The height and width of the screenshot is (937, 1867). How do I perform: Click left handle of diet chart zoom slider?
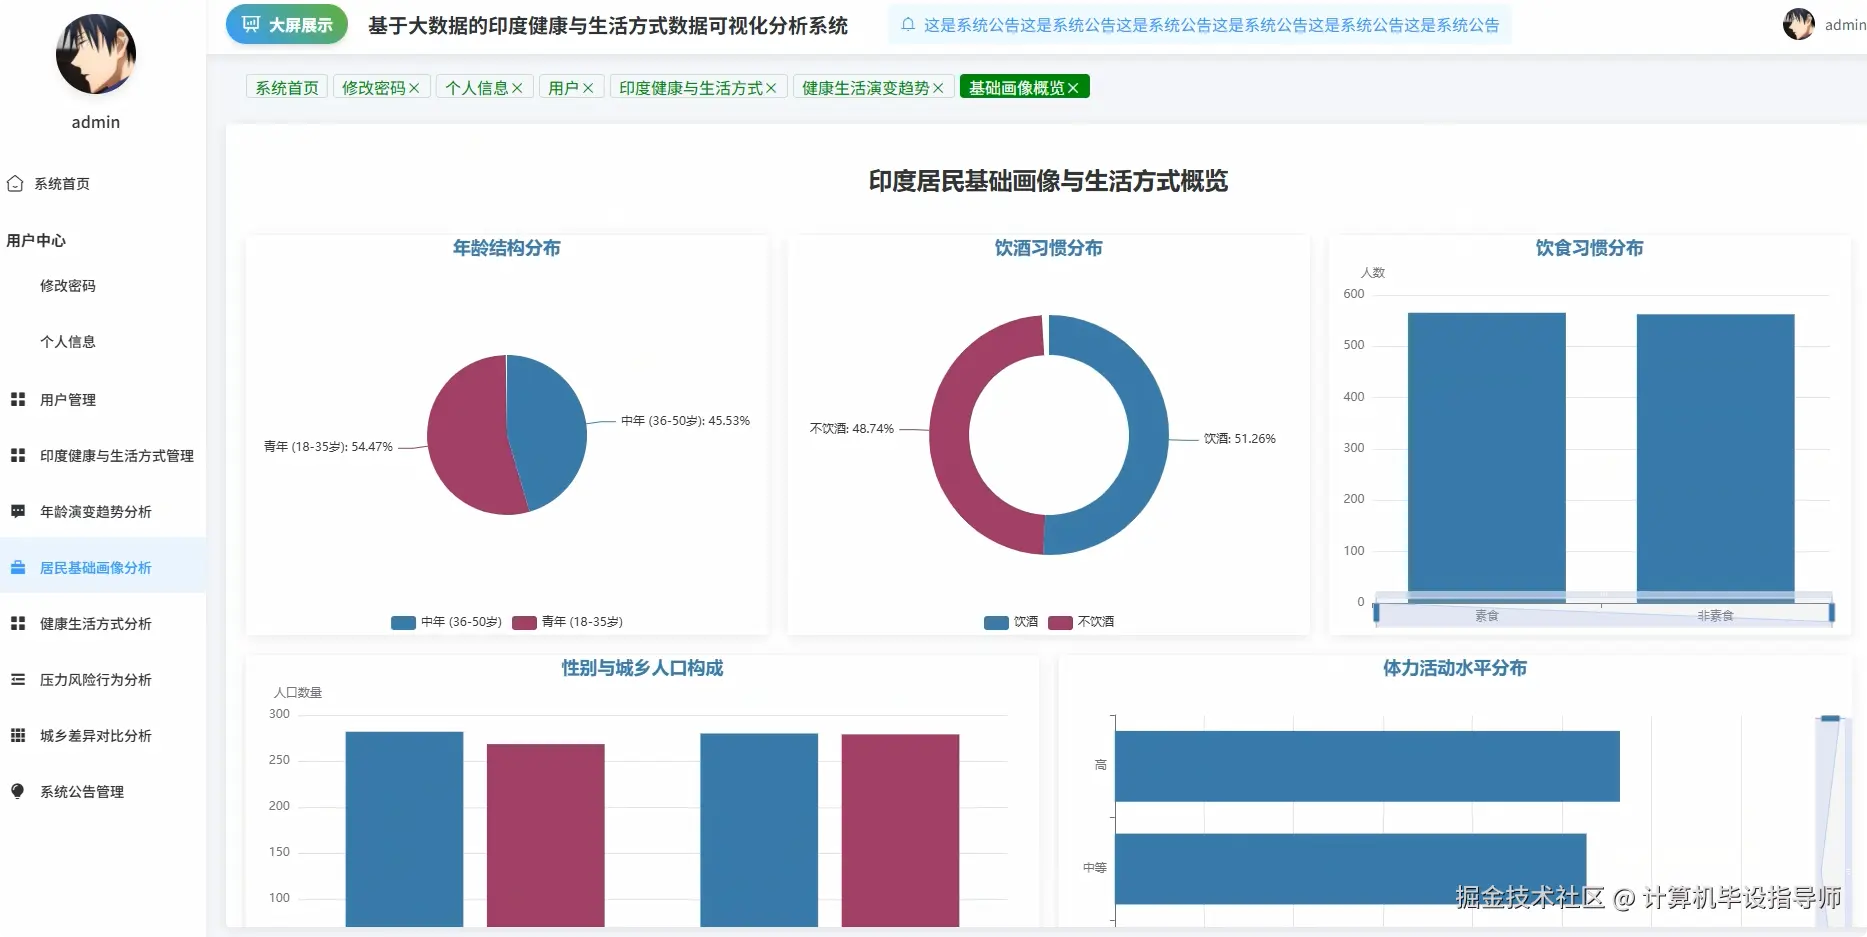coord(1376,612)
